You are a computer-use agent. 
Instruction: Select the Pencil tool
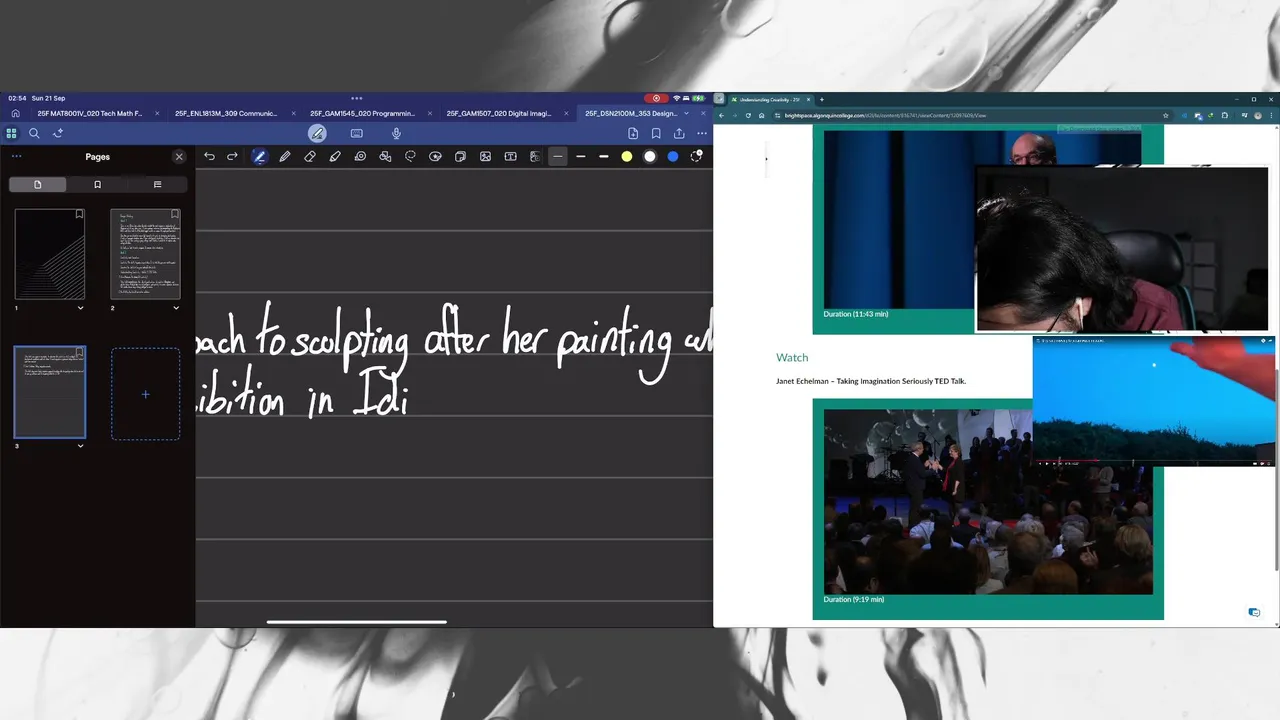[x=285, y=156]
